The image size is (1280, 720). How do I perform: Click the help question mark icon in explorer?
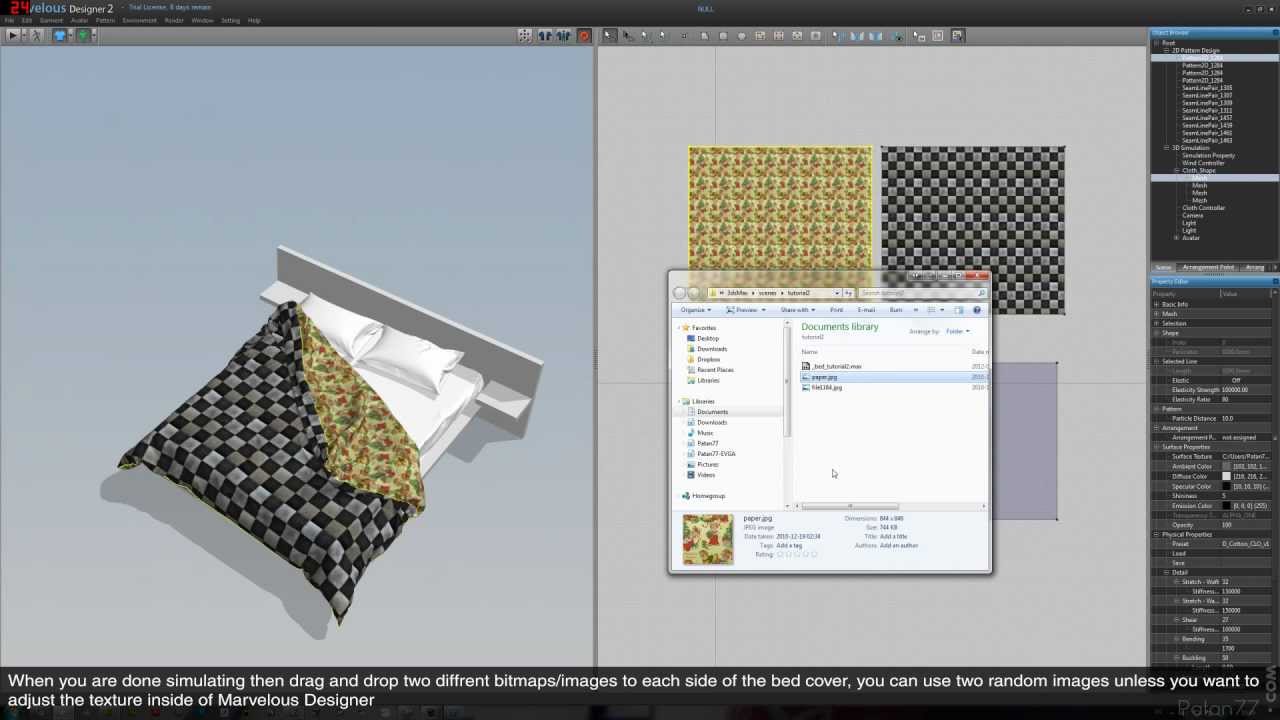[977, 310]
